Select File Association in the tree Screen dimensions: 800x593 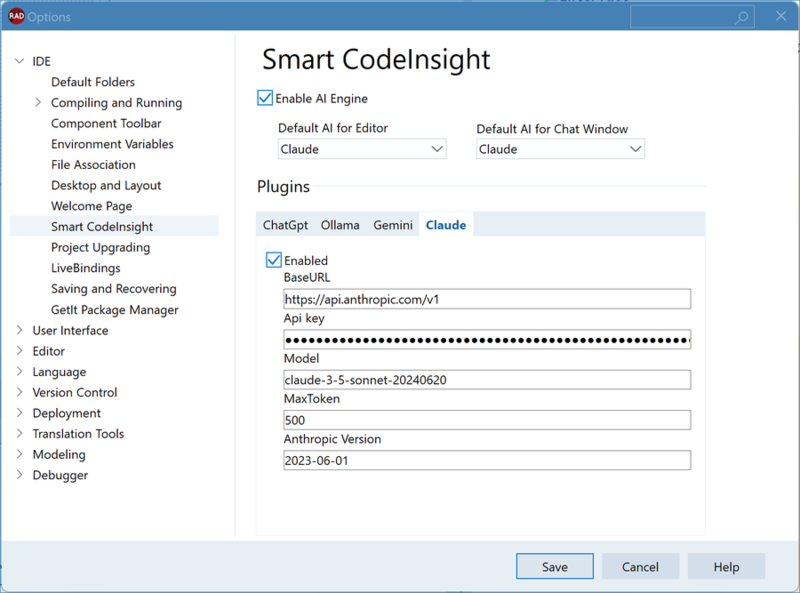tap(93, 165)
